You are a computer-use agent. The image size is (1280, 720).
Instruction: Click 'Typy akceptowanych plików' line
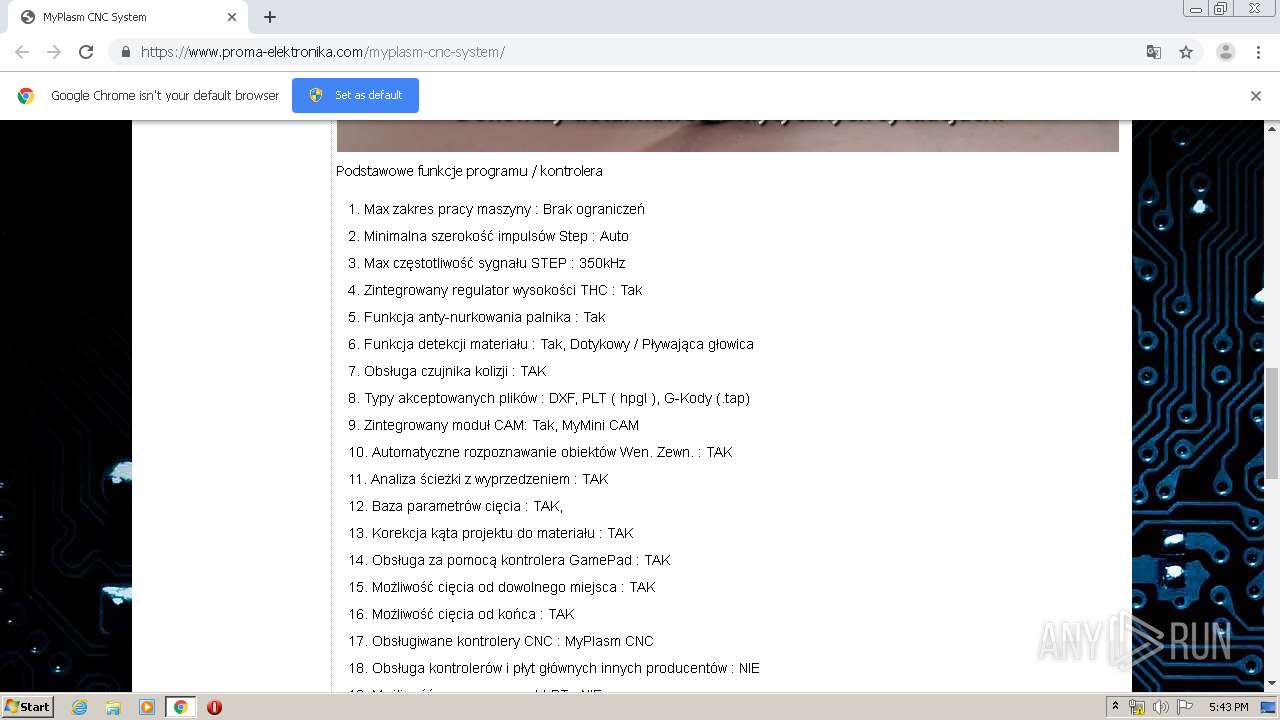557,398
